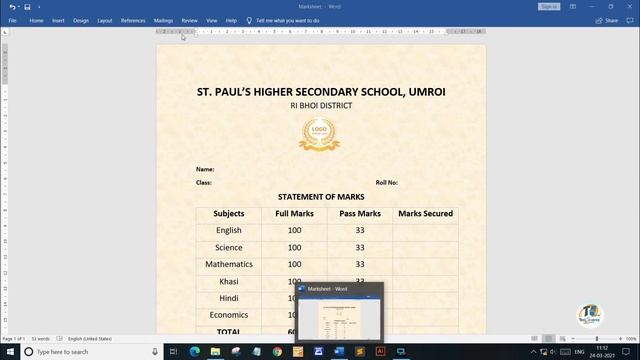640x360 pixels.
Task: Switch to the References ribbon tab
Action: (x=133, y=20)
